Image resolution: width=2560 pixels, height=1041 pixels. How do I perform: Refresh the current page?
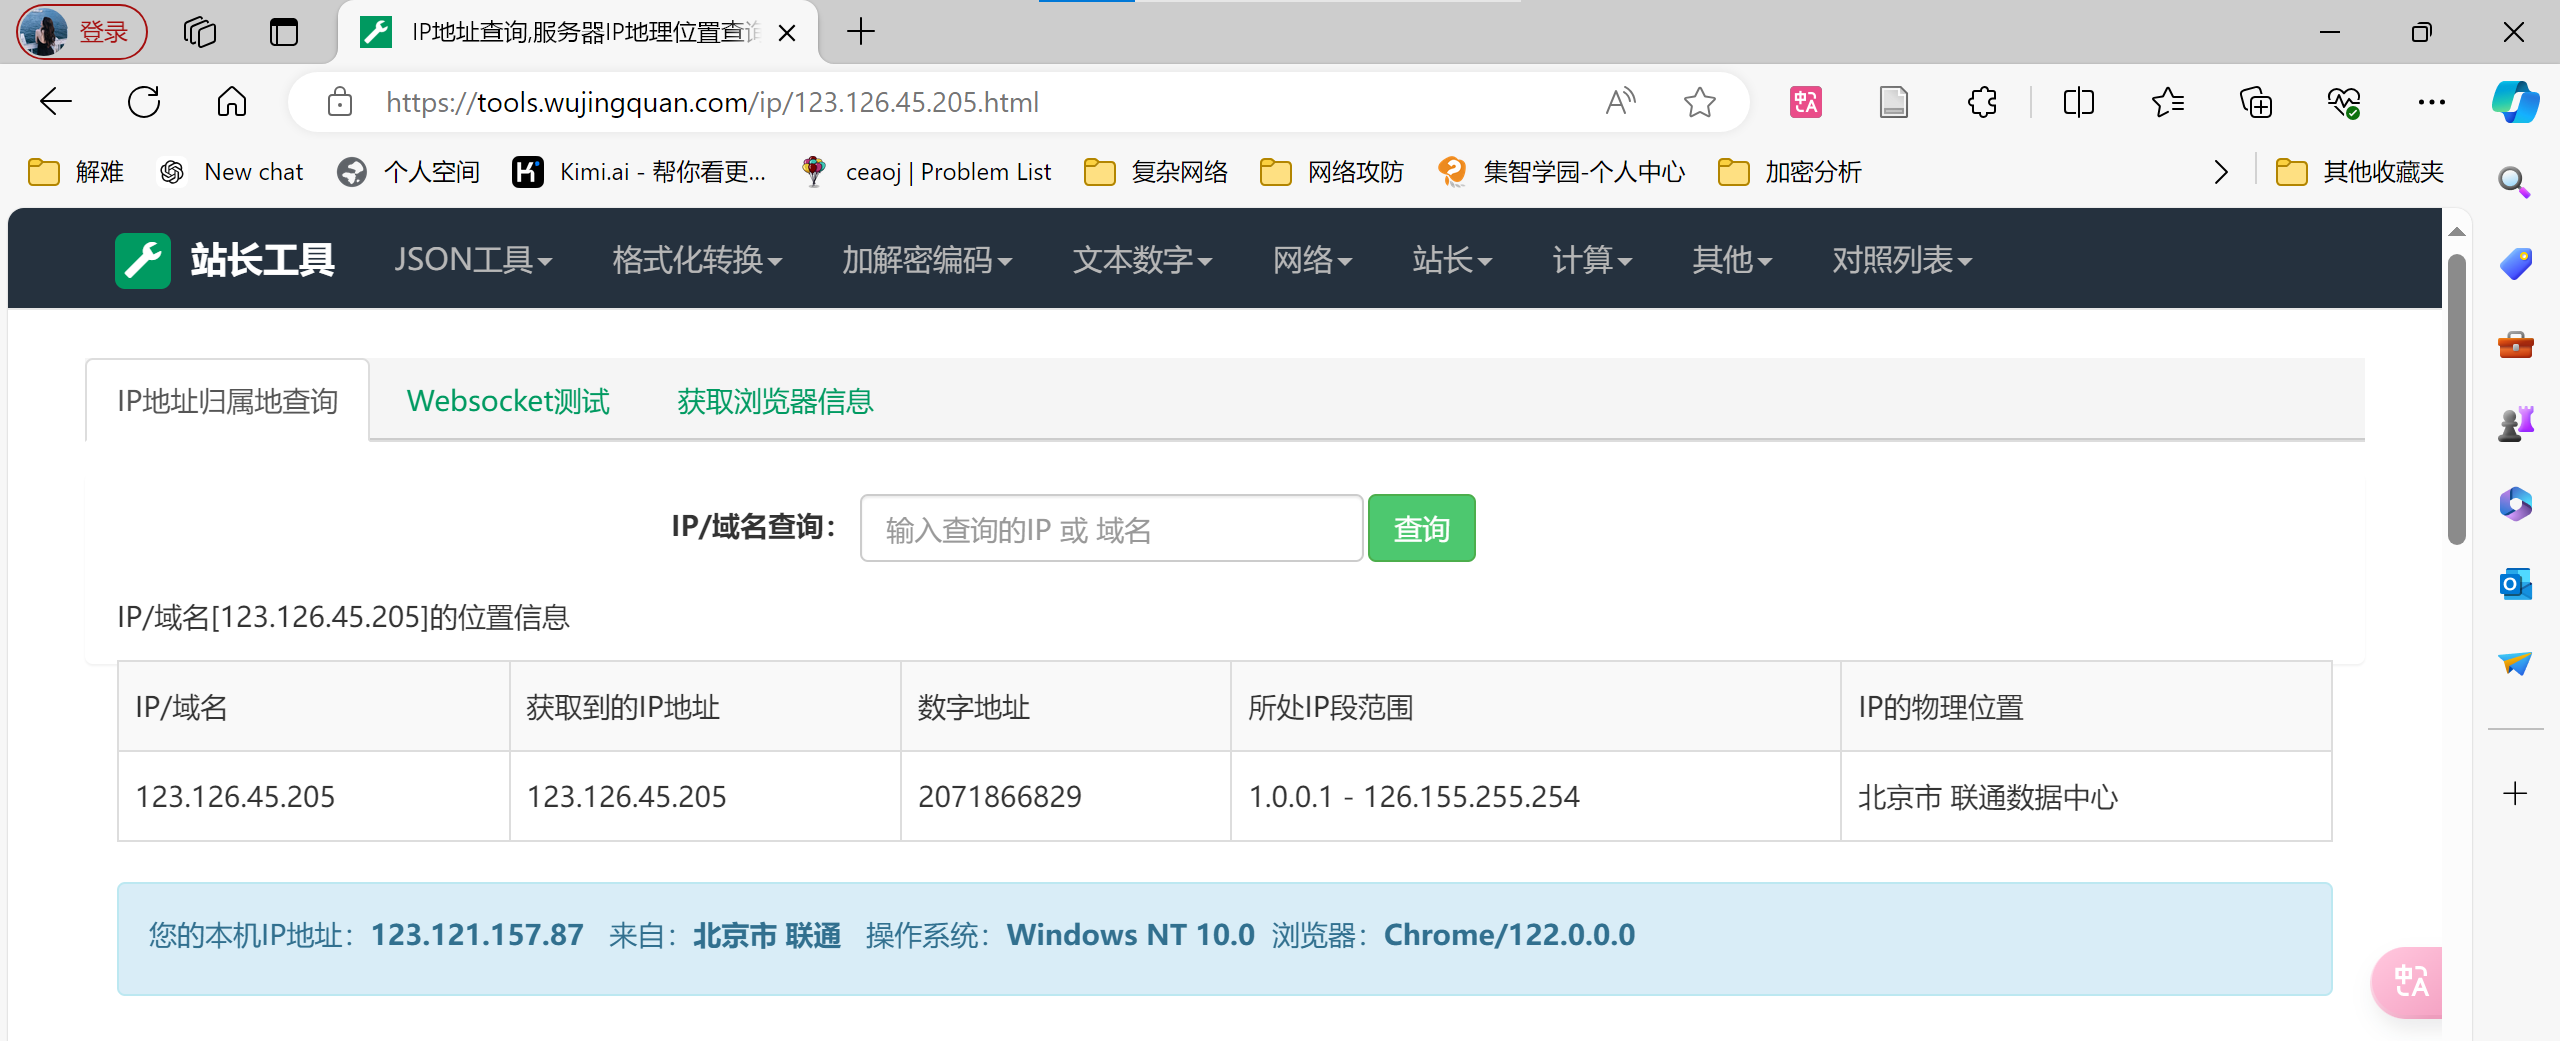coord(144,102)
